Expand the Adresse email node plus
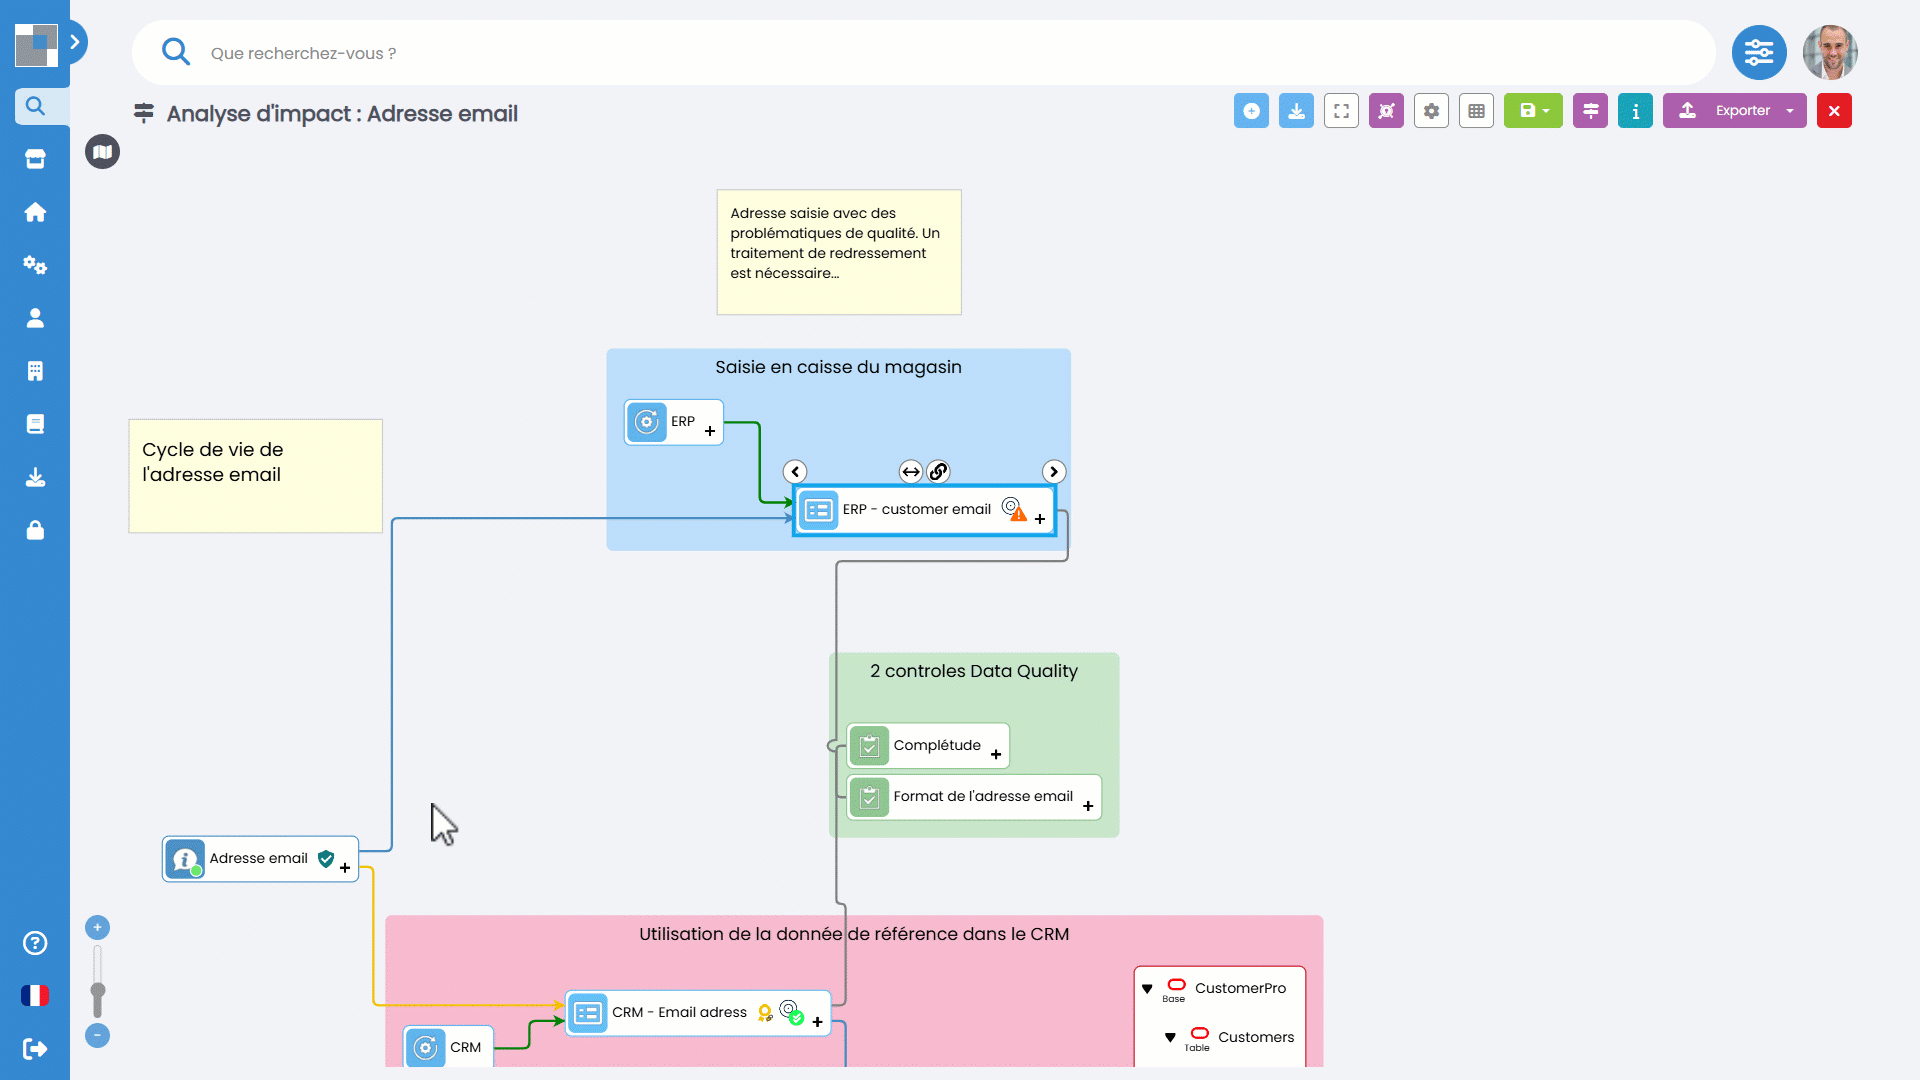 click(x=345, y=868)
